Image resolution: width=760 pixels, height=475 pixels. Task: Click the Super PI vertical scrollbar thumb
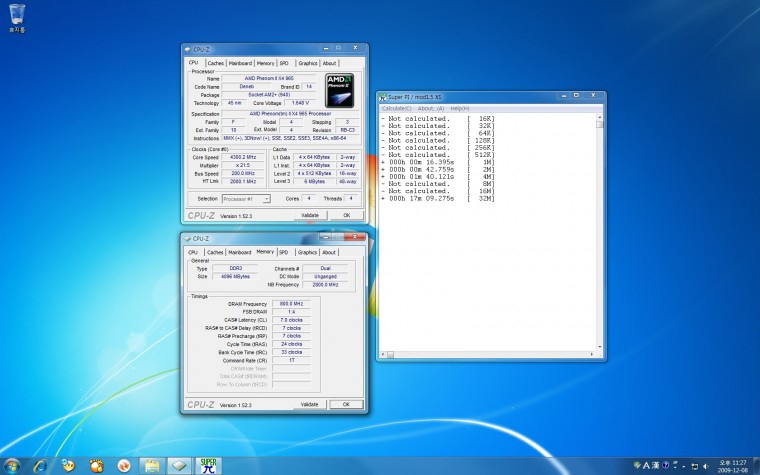pyautogui.click(x=600, y=125)
